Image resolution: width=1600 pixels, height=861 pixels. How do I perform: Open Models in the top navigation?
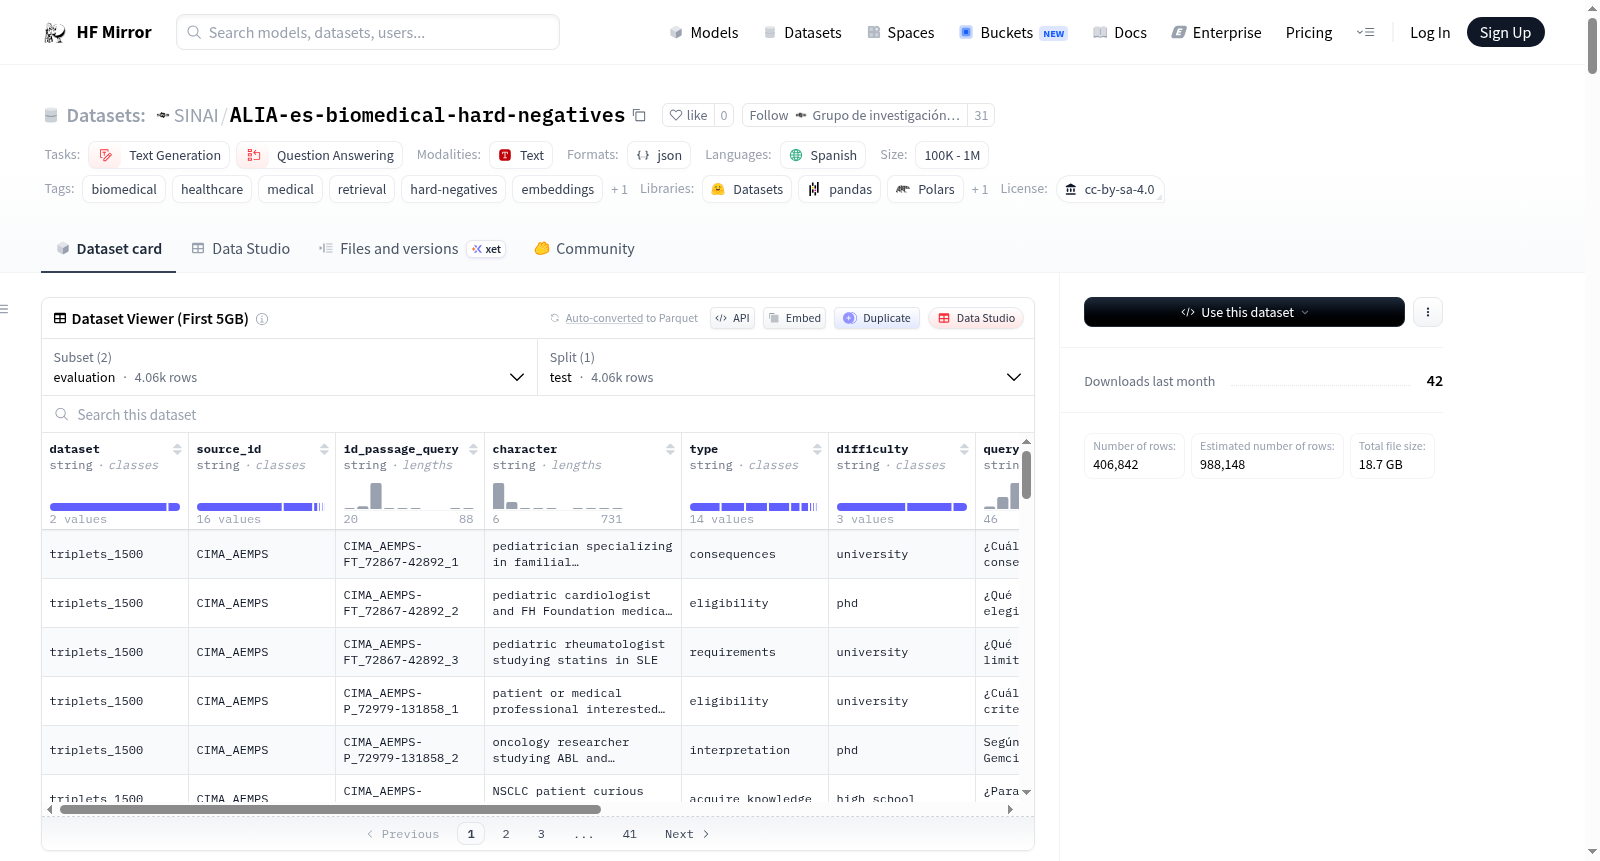click(x=704, y=32)
